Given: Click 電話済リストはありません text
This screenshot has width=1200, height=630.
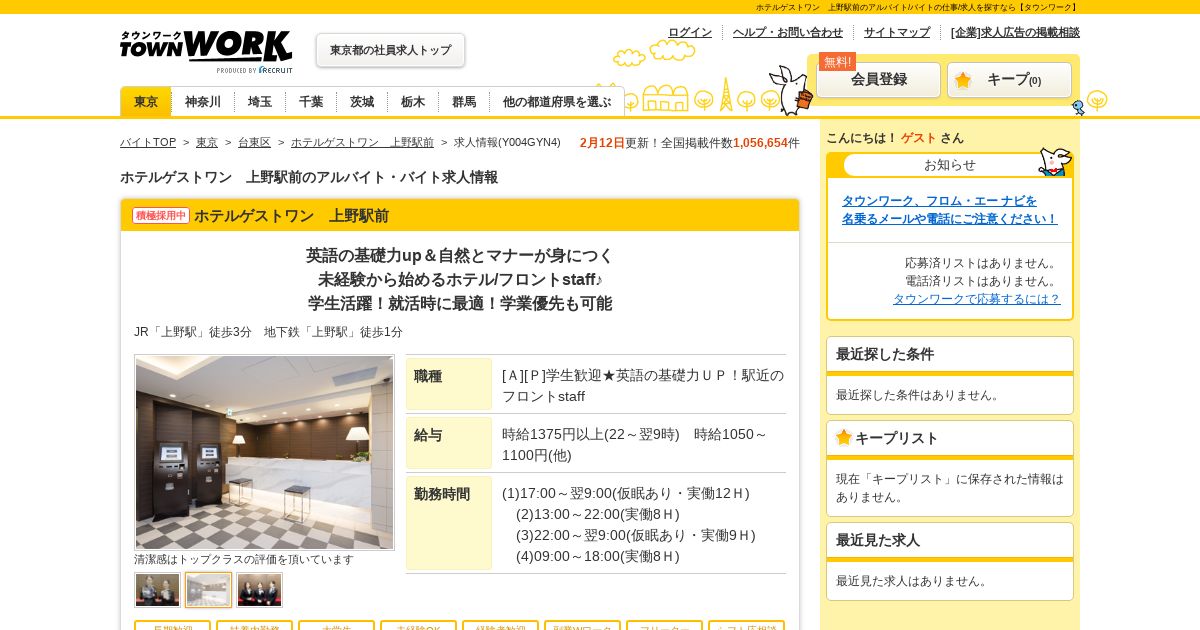Looking at the screenshot, I should tap(982, 281).
